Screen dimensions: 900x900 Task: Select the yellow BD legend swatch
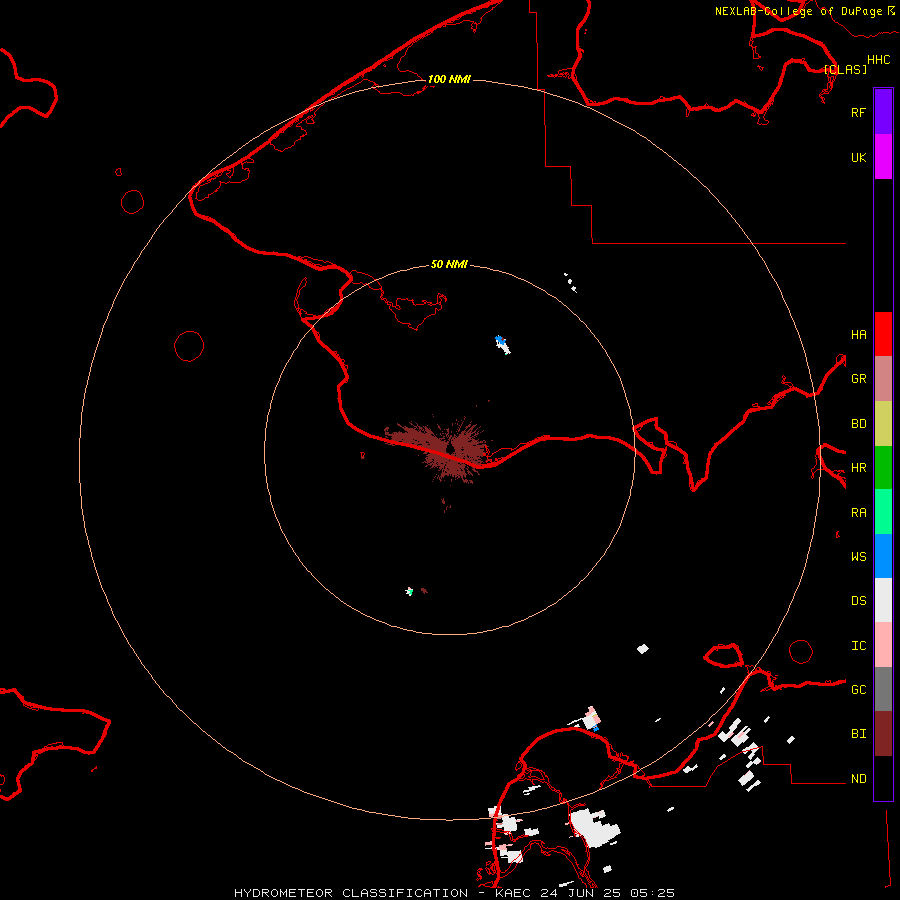coord(883,423)
